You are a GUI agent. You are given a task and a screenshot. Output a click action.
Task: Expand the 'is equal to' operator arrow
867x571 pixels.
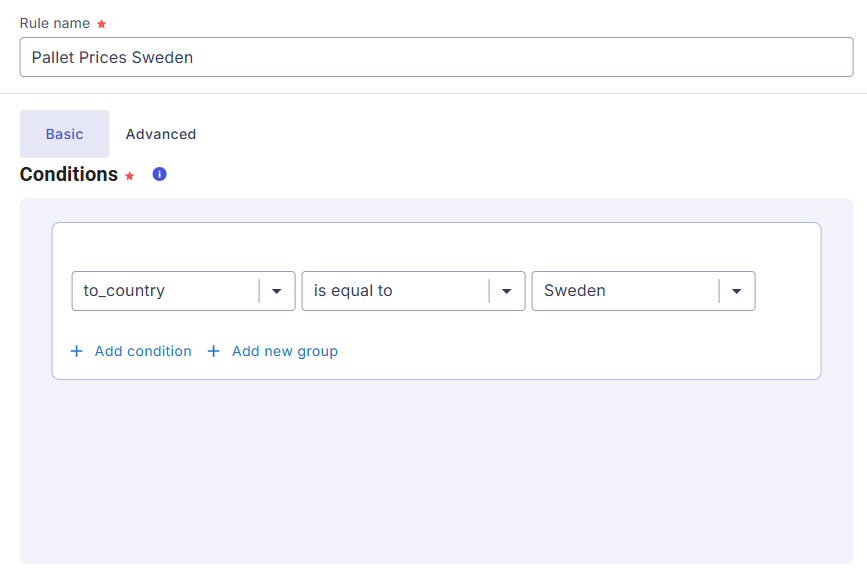[506, 291]
